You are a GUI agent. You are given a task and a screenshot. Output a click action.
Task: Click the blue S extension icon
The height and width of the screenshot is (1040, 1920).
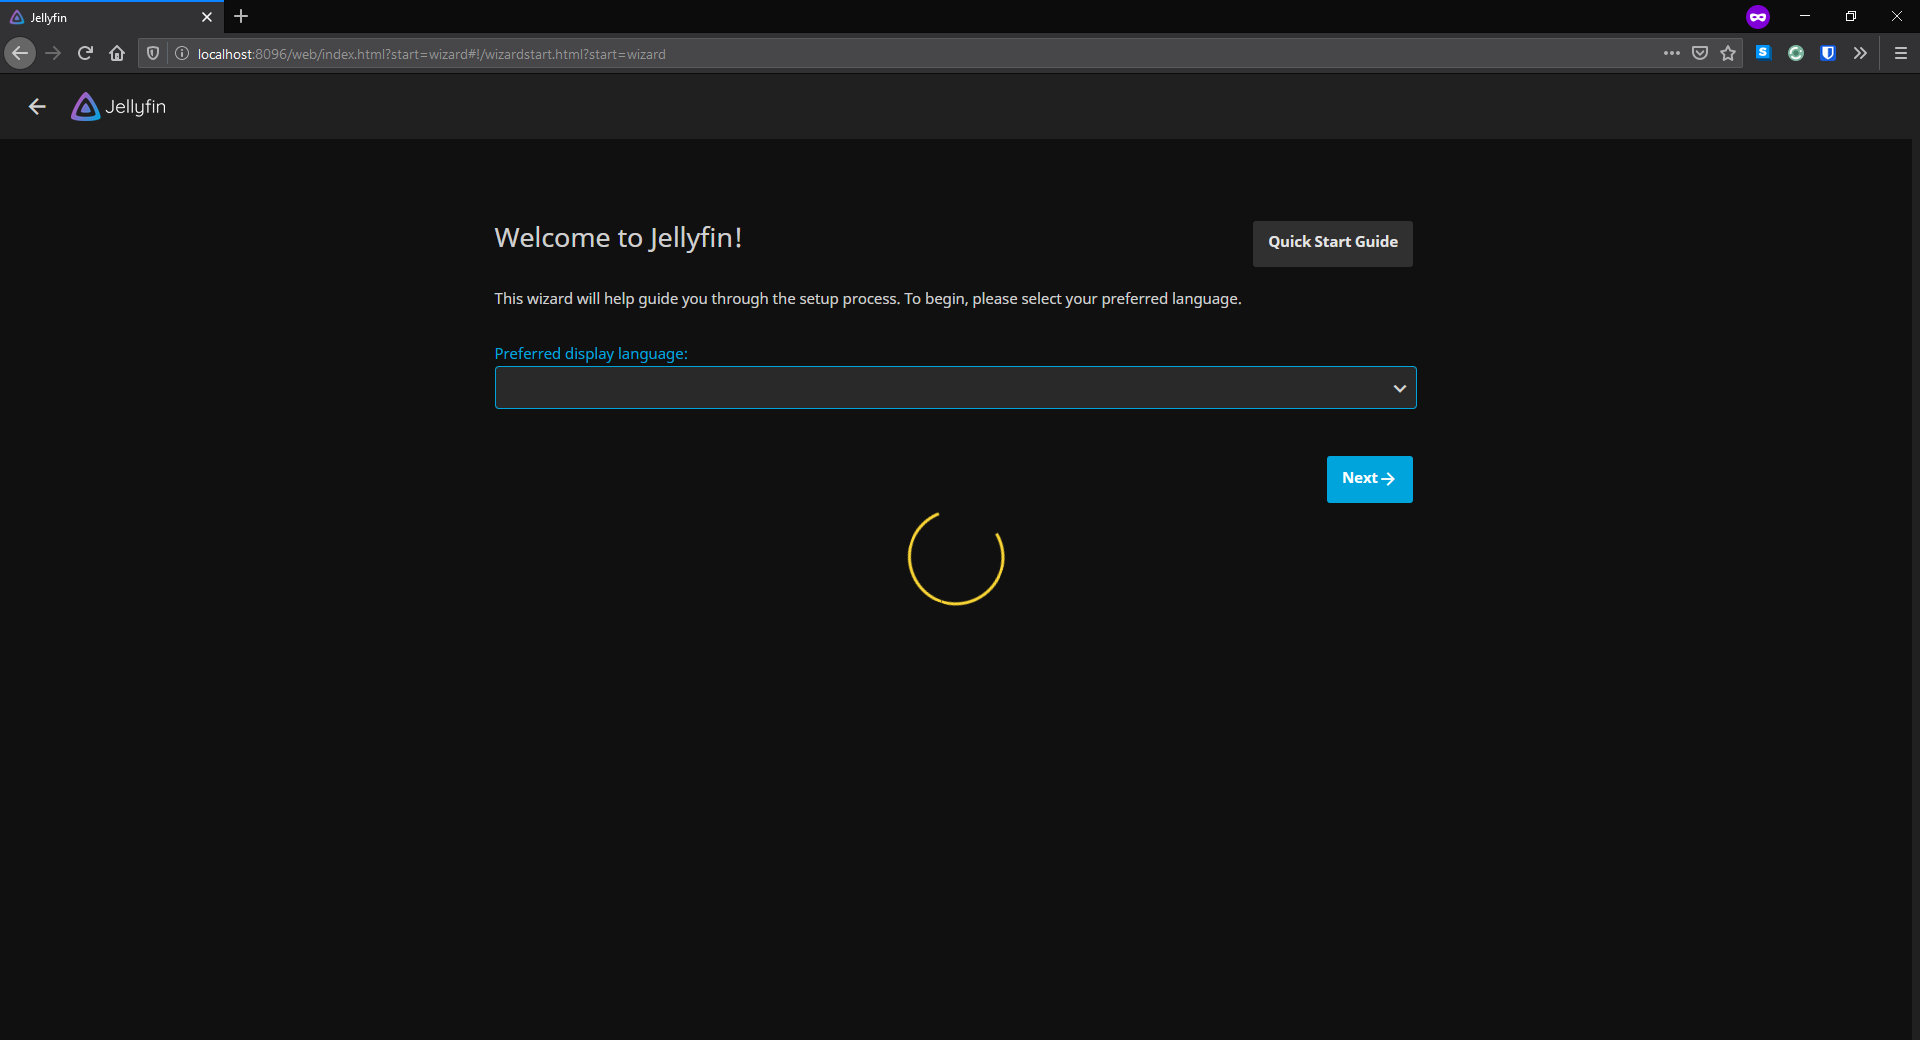tap(1763, 53)
